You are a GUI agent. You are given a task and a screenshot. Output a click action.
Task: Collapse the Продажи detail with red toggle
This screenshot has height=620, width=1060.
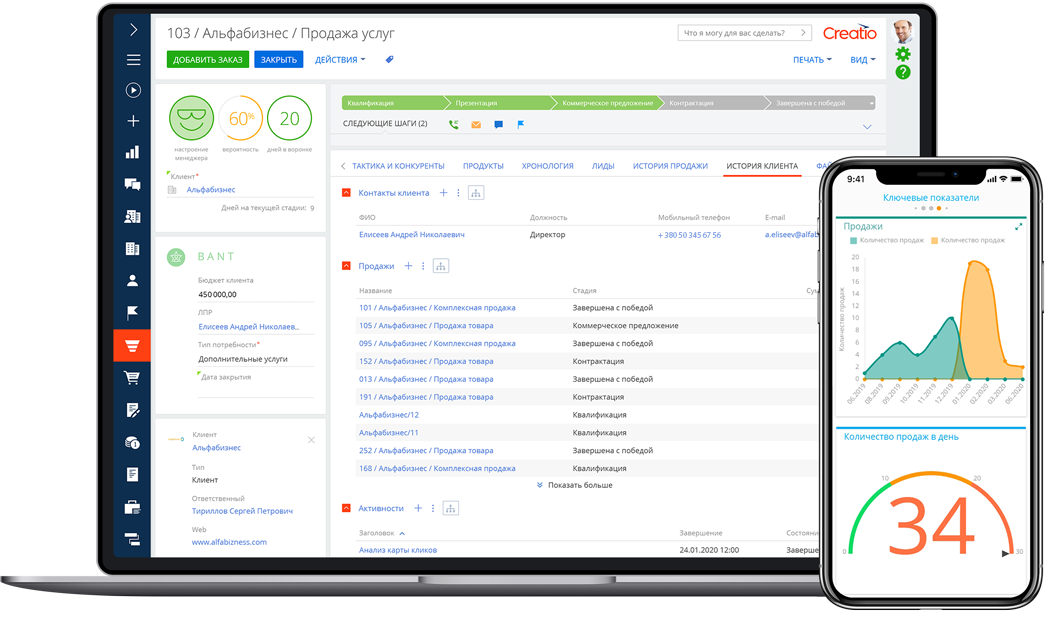pyautogui.click(x=347, y=266)
